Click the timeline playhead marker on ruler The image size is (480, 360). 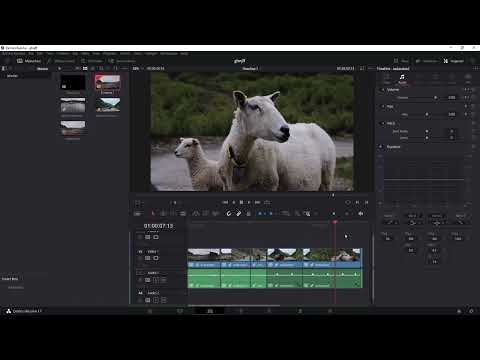[x=335, y=221]
